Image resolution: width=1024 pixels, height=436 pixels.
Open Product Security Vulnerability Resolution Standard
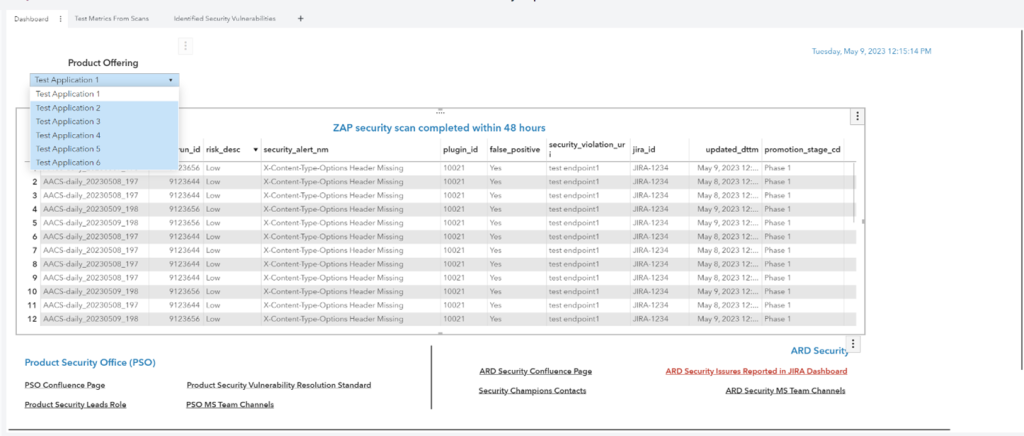coord(278,384)
